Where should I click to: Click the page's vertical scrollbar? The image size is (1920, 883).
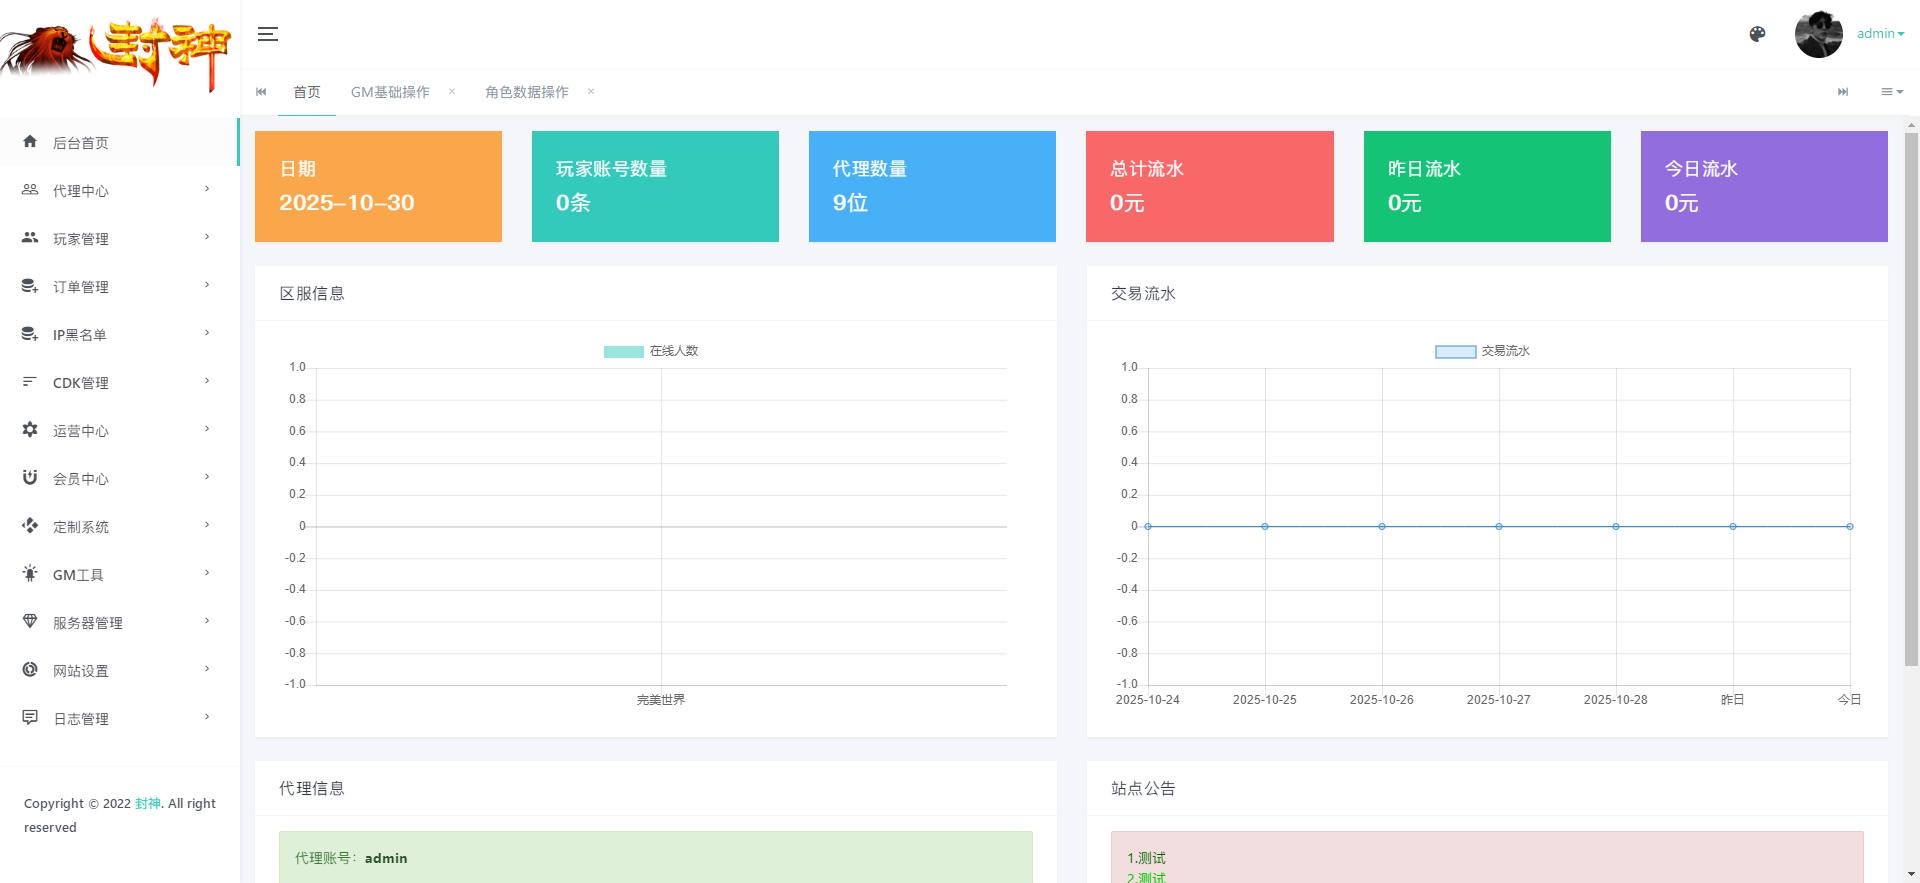pos(1911,400)
